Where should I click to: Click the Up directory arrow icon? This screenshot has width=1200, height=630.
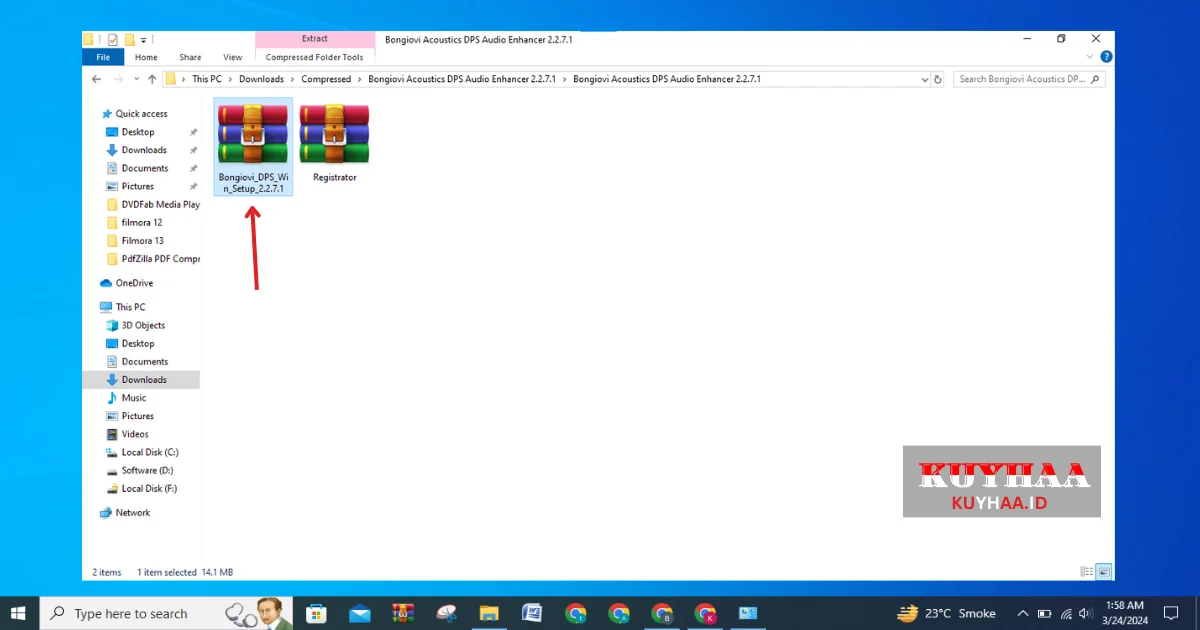point(152,79)
